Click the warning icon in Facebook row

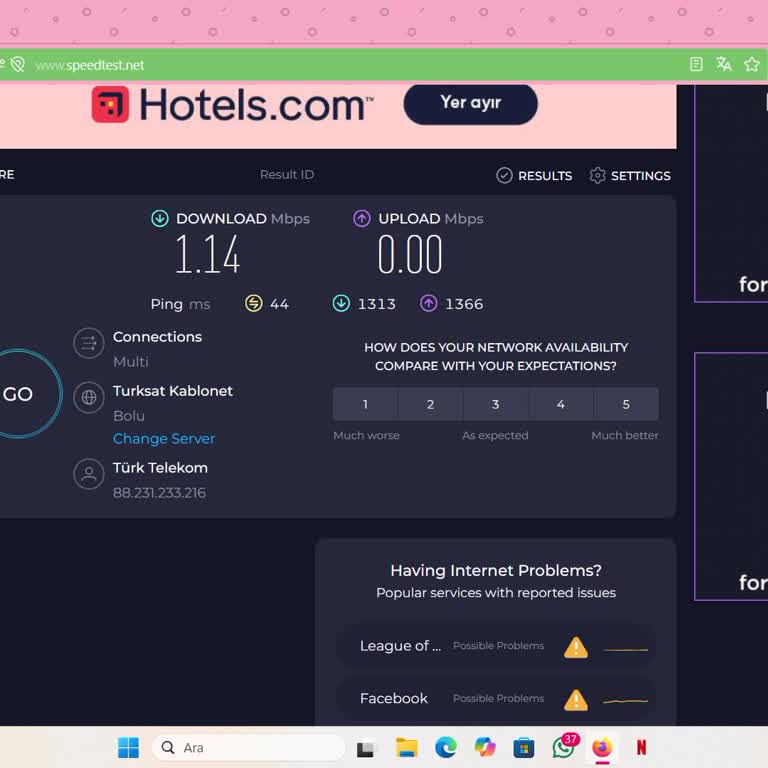[x=576, y=699]
